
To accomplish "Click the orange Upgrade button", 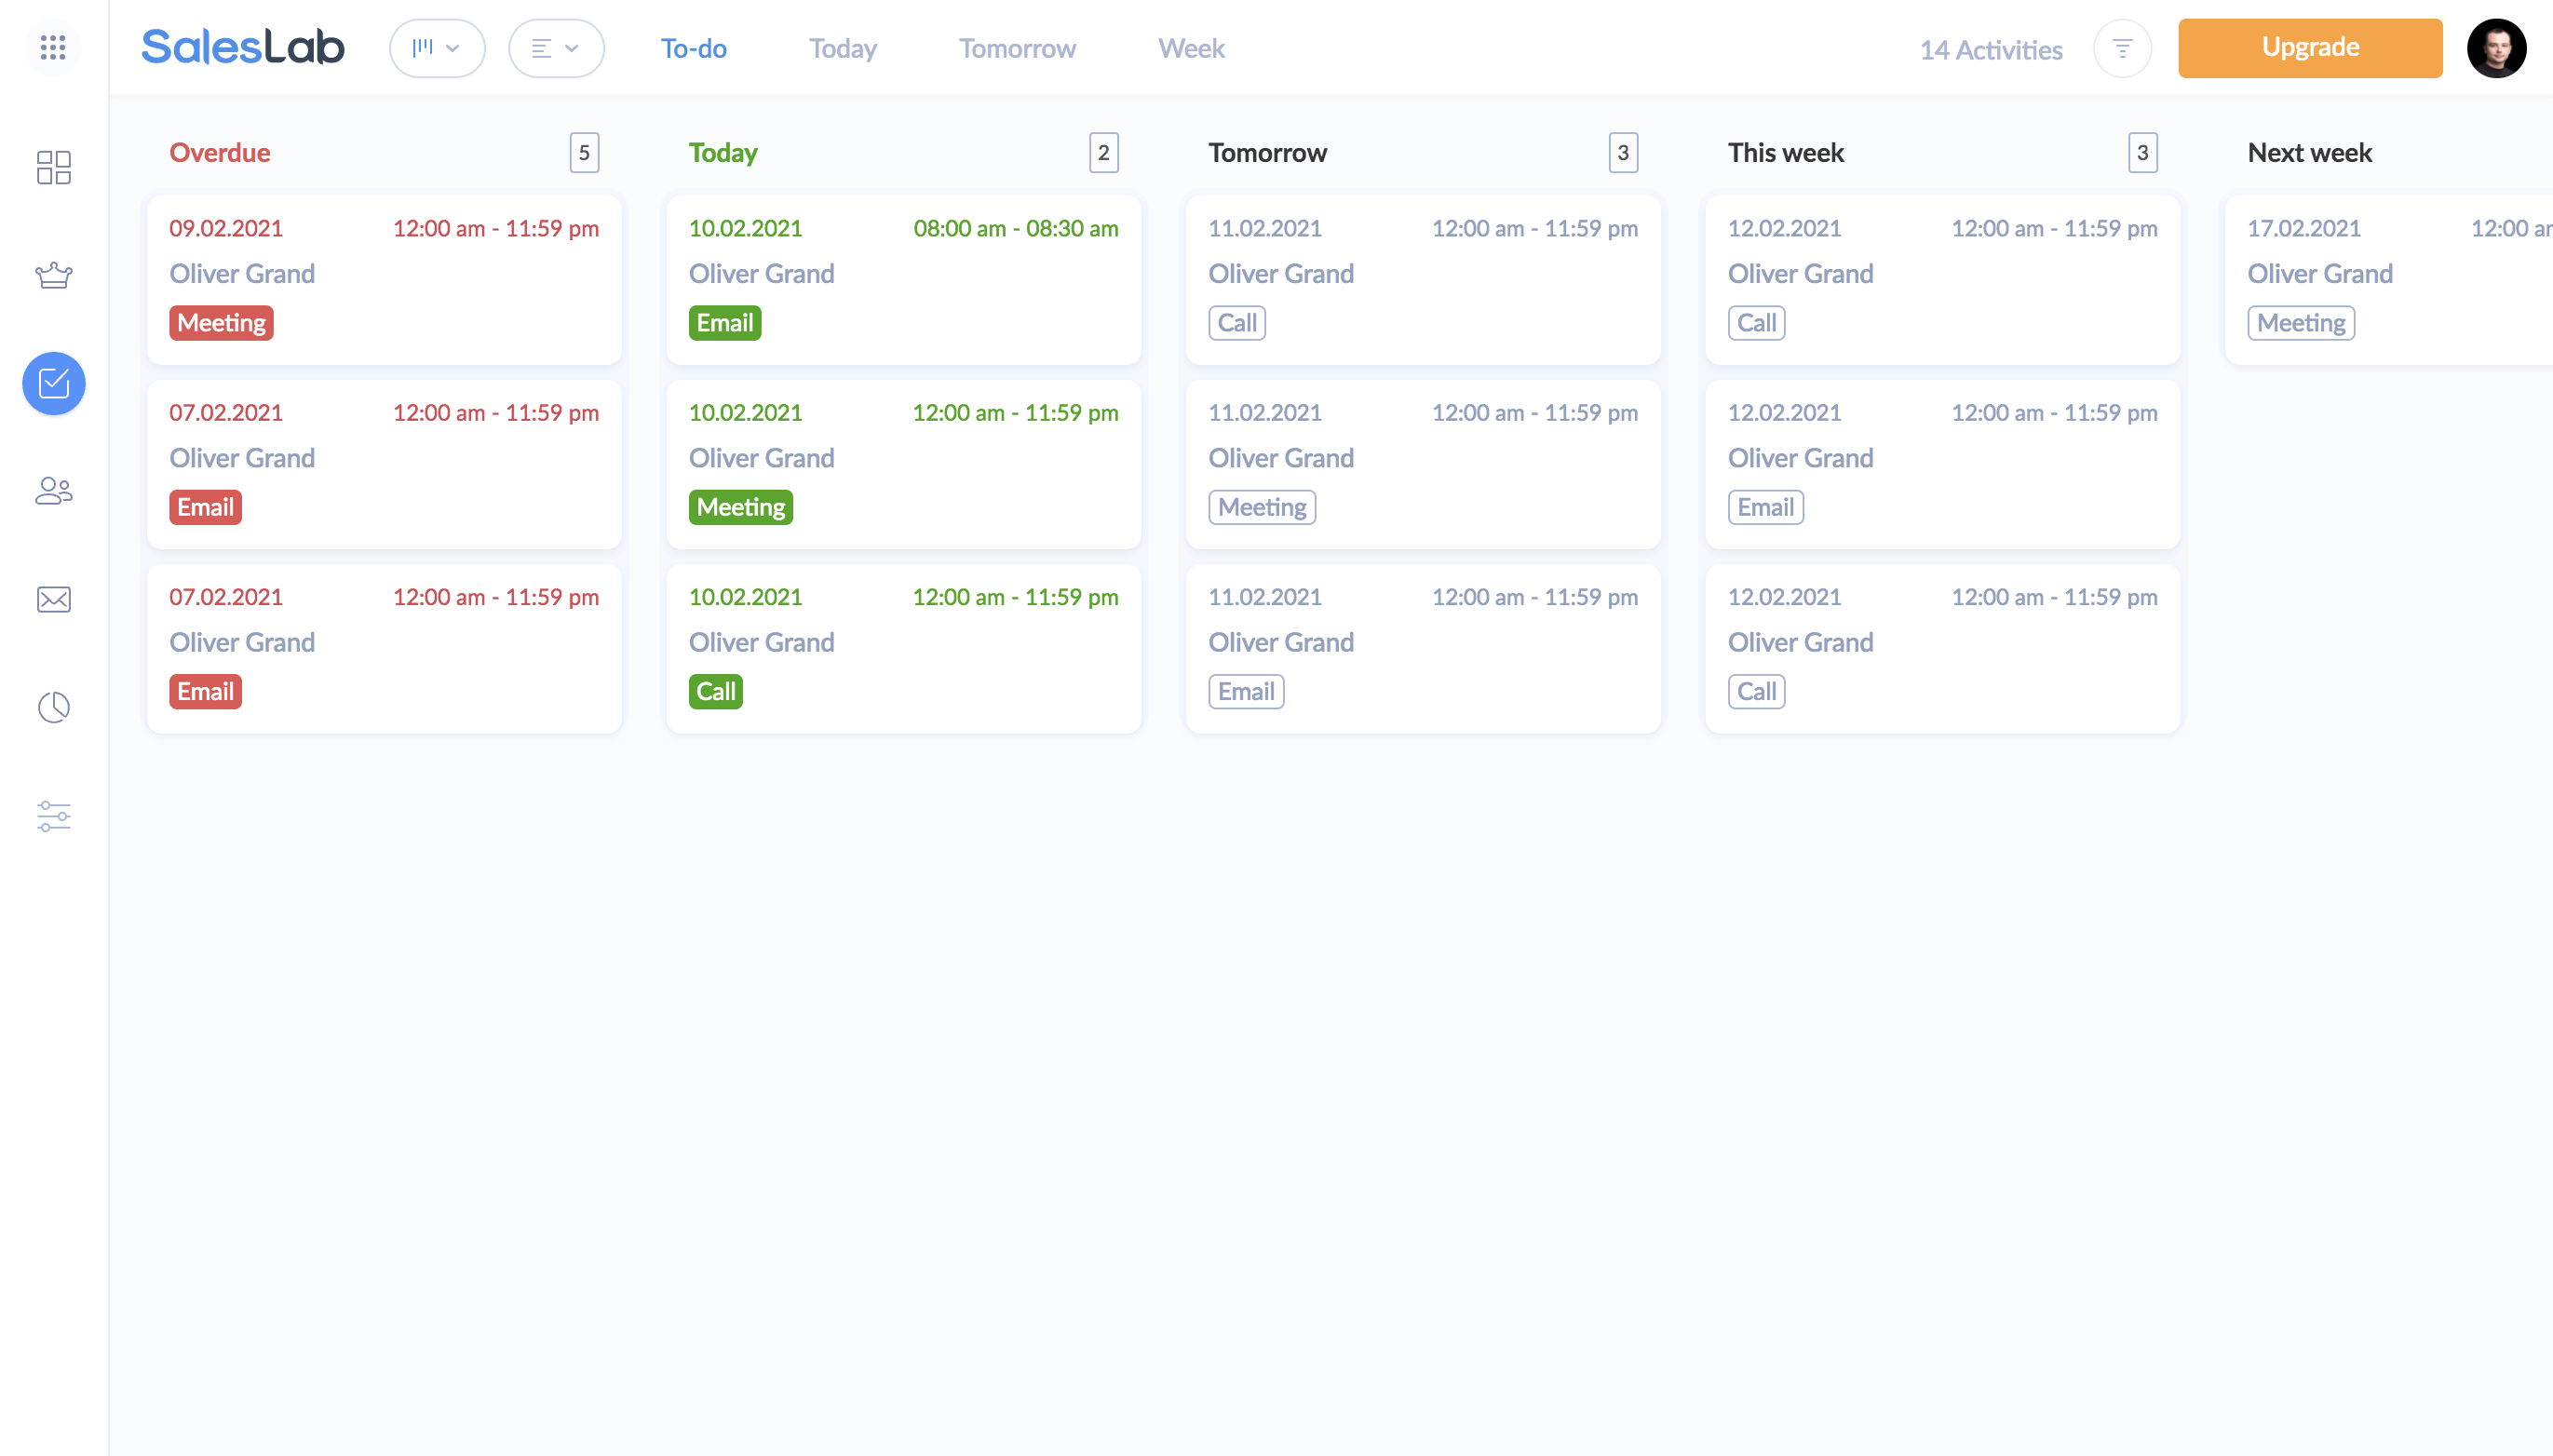I will tap(2309, 48).
